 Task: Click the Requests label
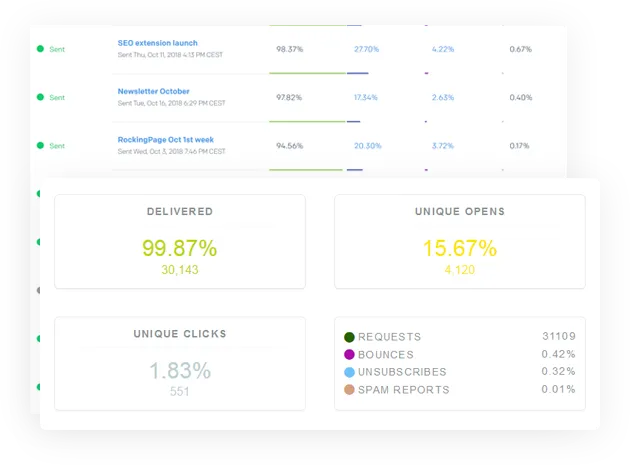click(x=389, y=337)
